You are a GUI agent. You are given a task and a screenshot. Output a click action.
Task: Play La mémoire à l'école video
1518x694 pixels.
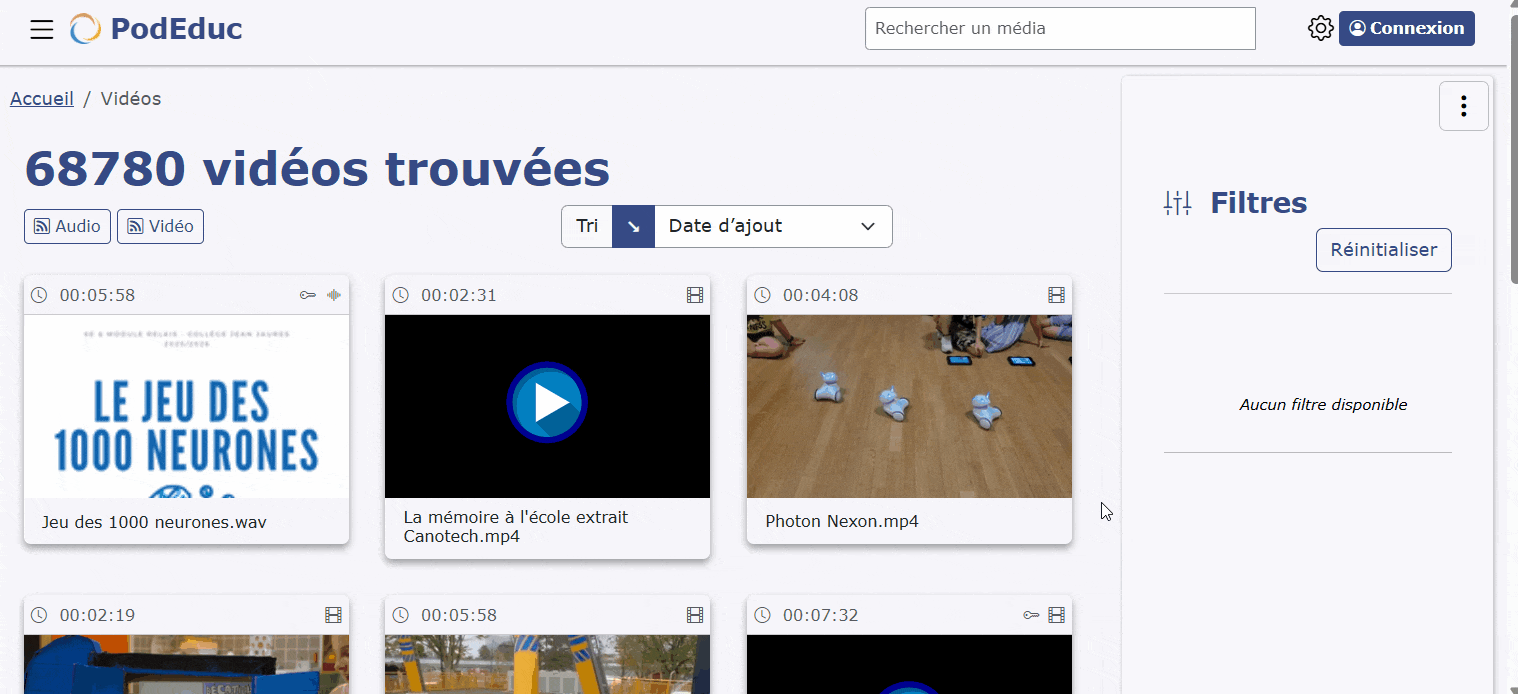tap(547, 403)
